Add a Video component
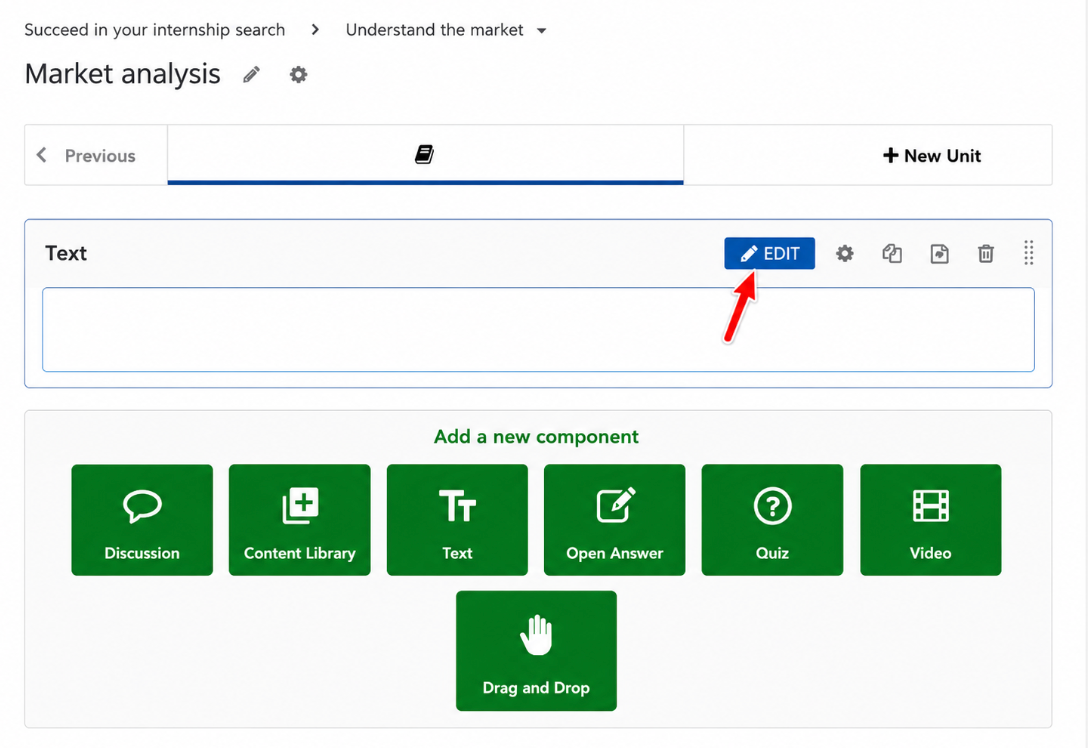The width and height of the screenshot is (1088, 748). [x=930, y=520]
